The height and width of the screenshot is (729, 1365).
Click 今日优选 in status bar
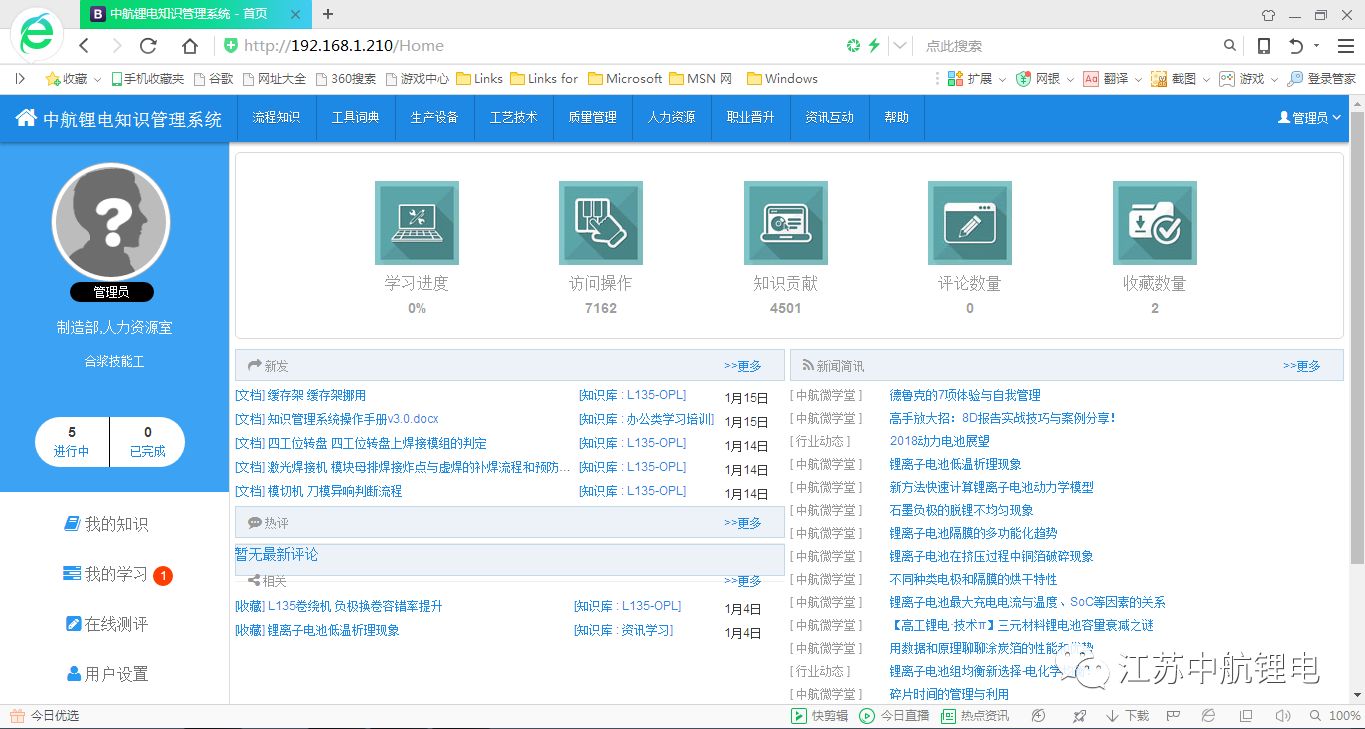(x=44, y=716)
